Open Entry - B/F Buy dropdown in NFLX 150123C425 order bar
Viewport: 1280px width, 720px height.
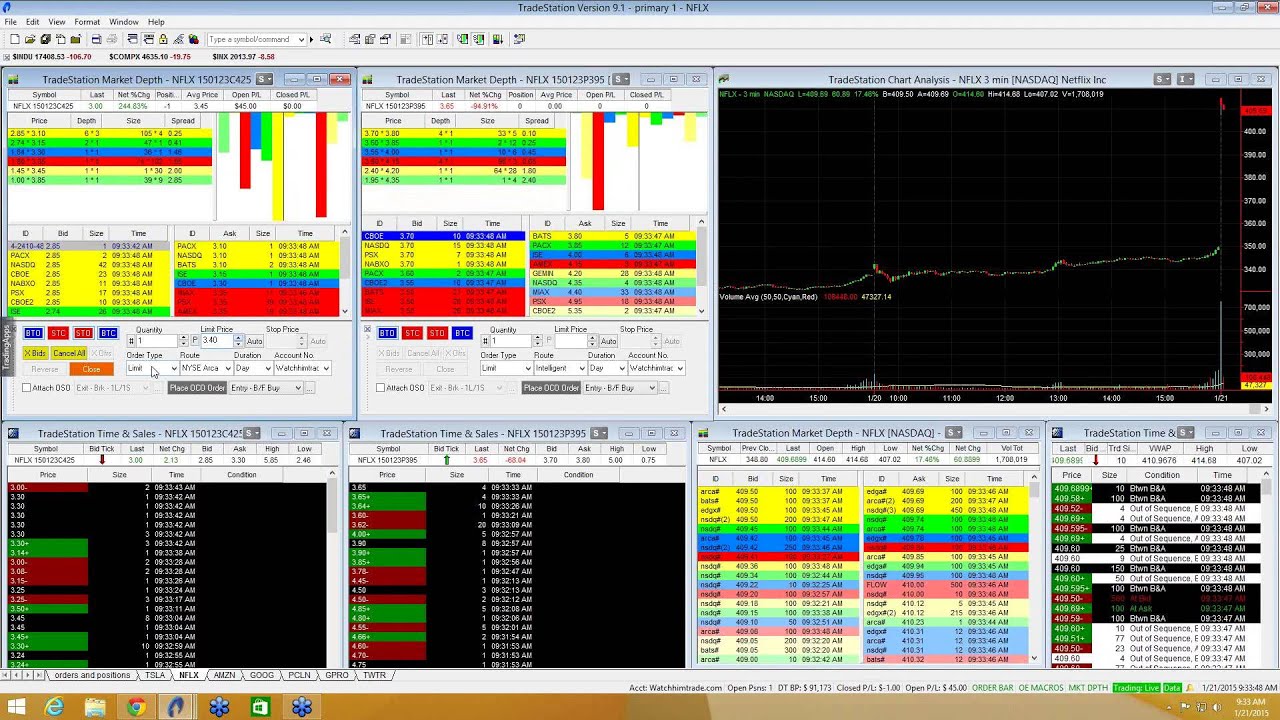tap(298, 388)
